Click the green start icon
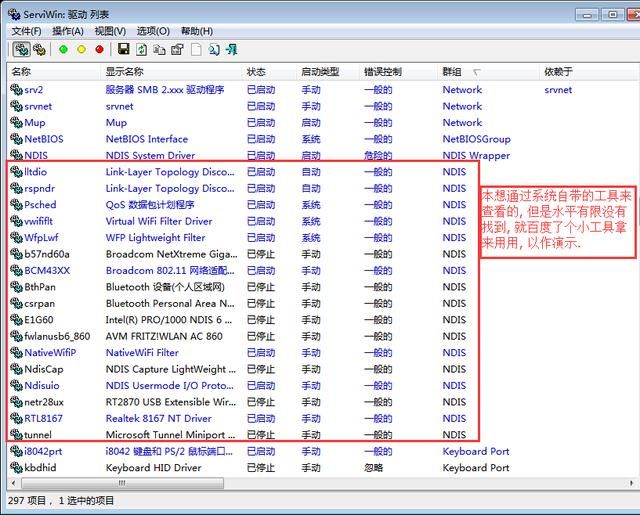 tap(63, 49)
